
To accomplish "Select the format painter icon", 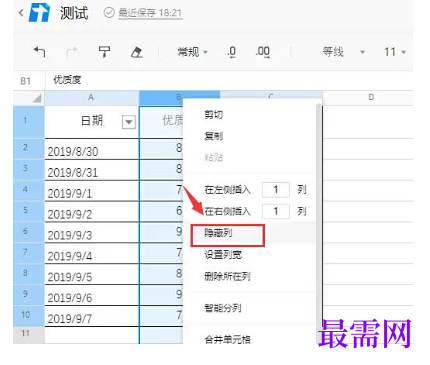I will (x=104, y=52).
